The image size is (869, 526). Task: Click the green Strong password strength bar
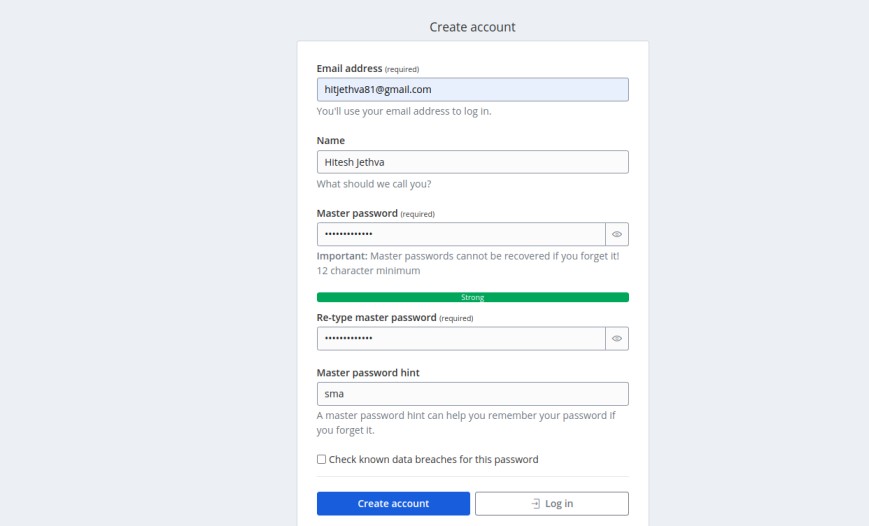472,297
